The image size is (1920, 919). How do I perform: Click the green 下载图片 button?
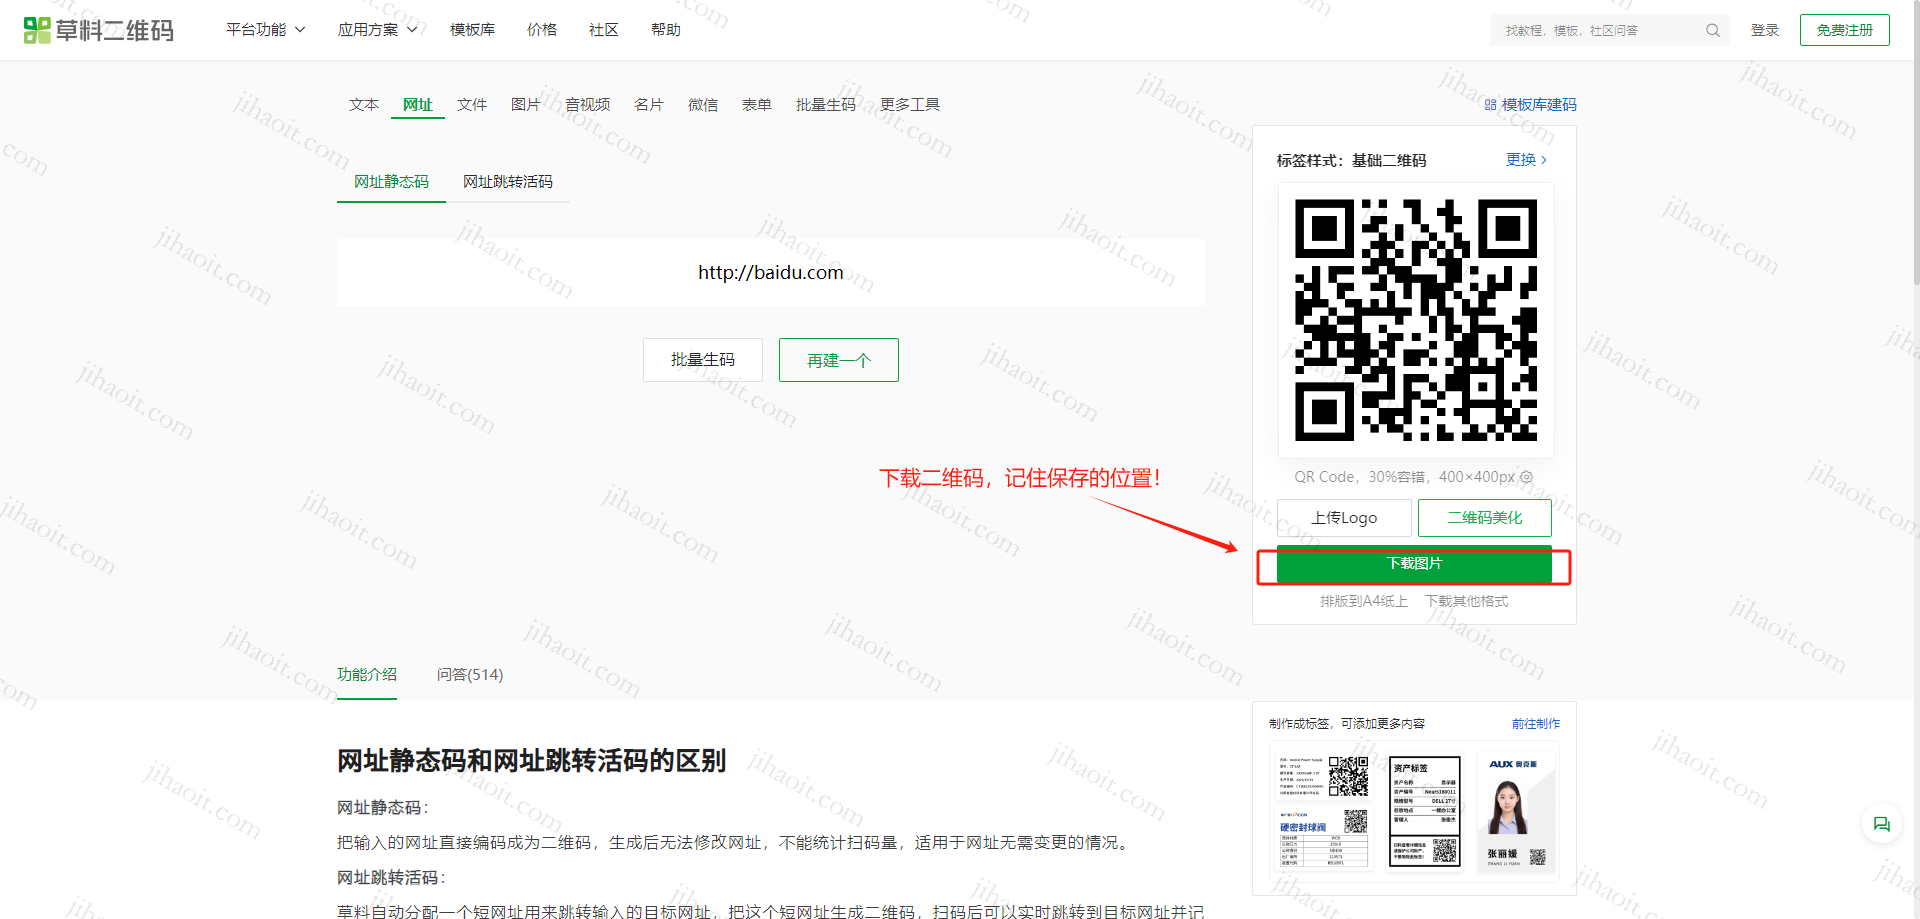pyautogui.click(x=1414, y=564)
